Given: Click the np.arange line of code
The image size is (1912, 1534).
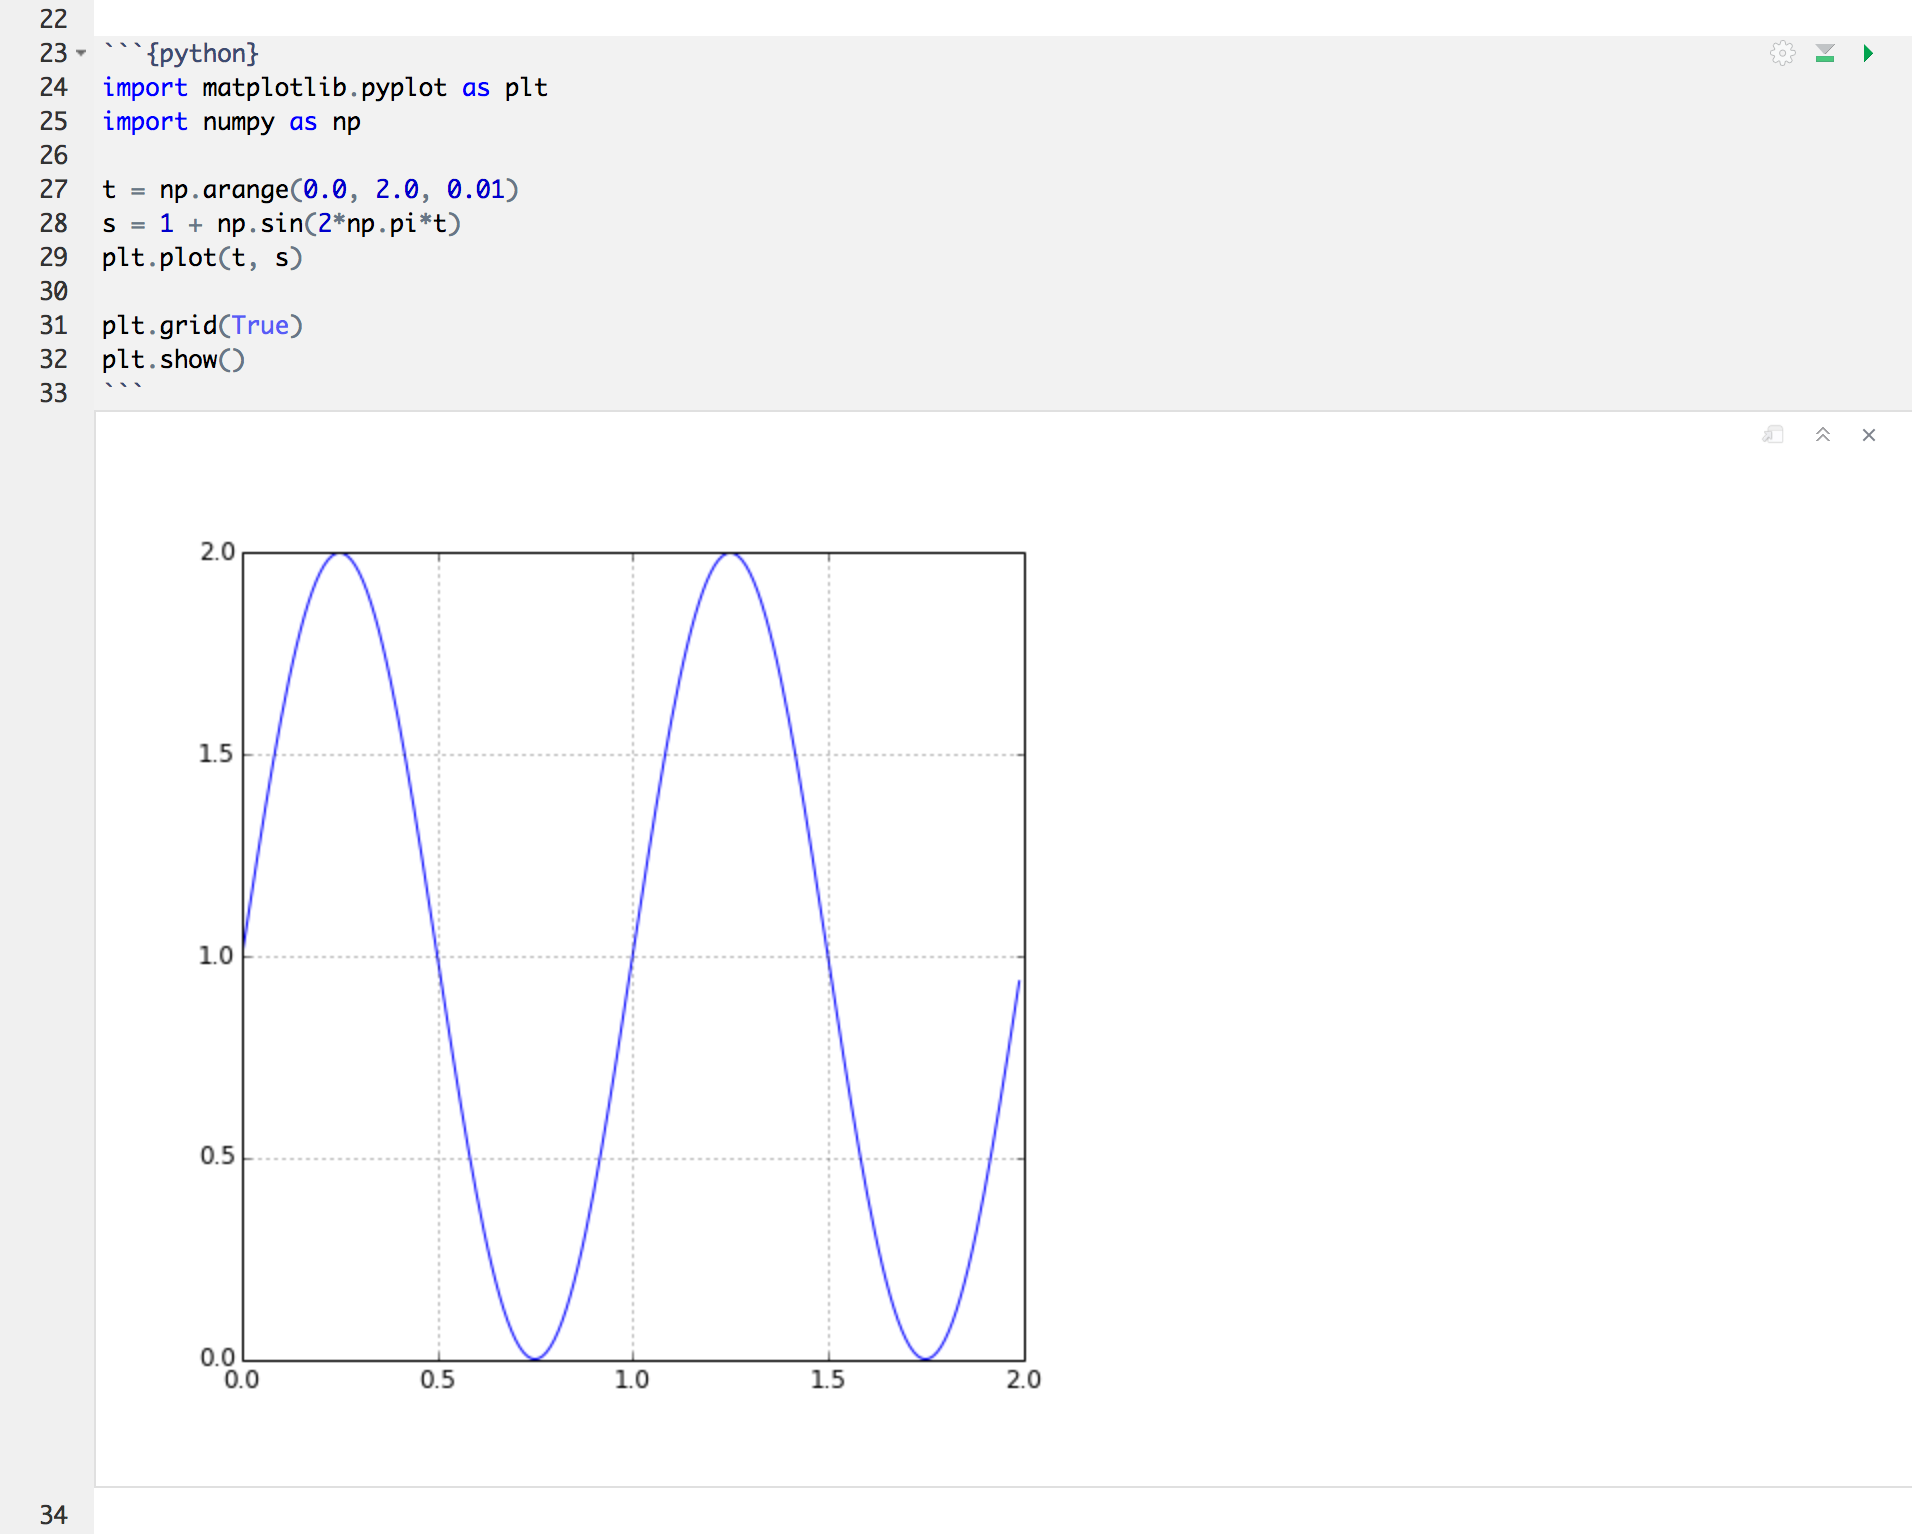Looking at the screenshot, I should click(310, 189).
